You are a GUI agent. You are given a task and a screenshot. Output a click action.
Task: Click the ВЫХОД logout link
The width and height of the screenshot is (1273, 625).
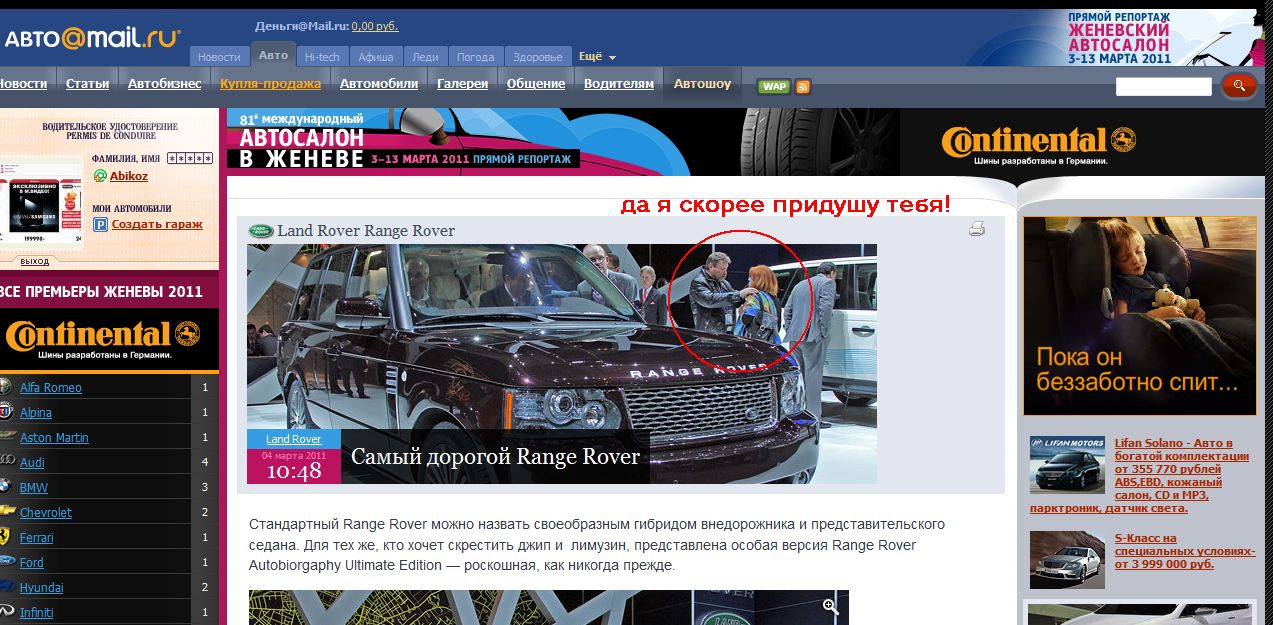tap(34, 262)
